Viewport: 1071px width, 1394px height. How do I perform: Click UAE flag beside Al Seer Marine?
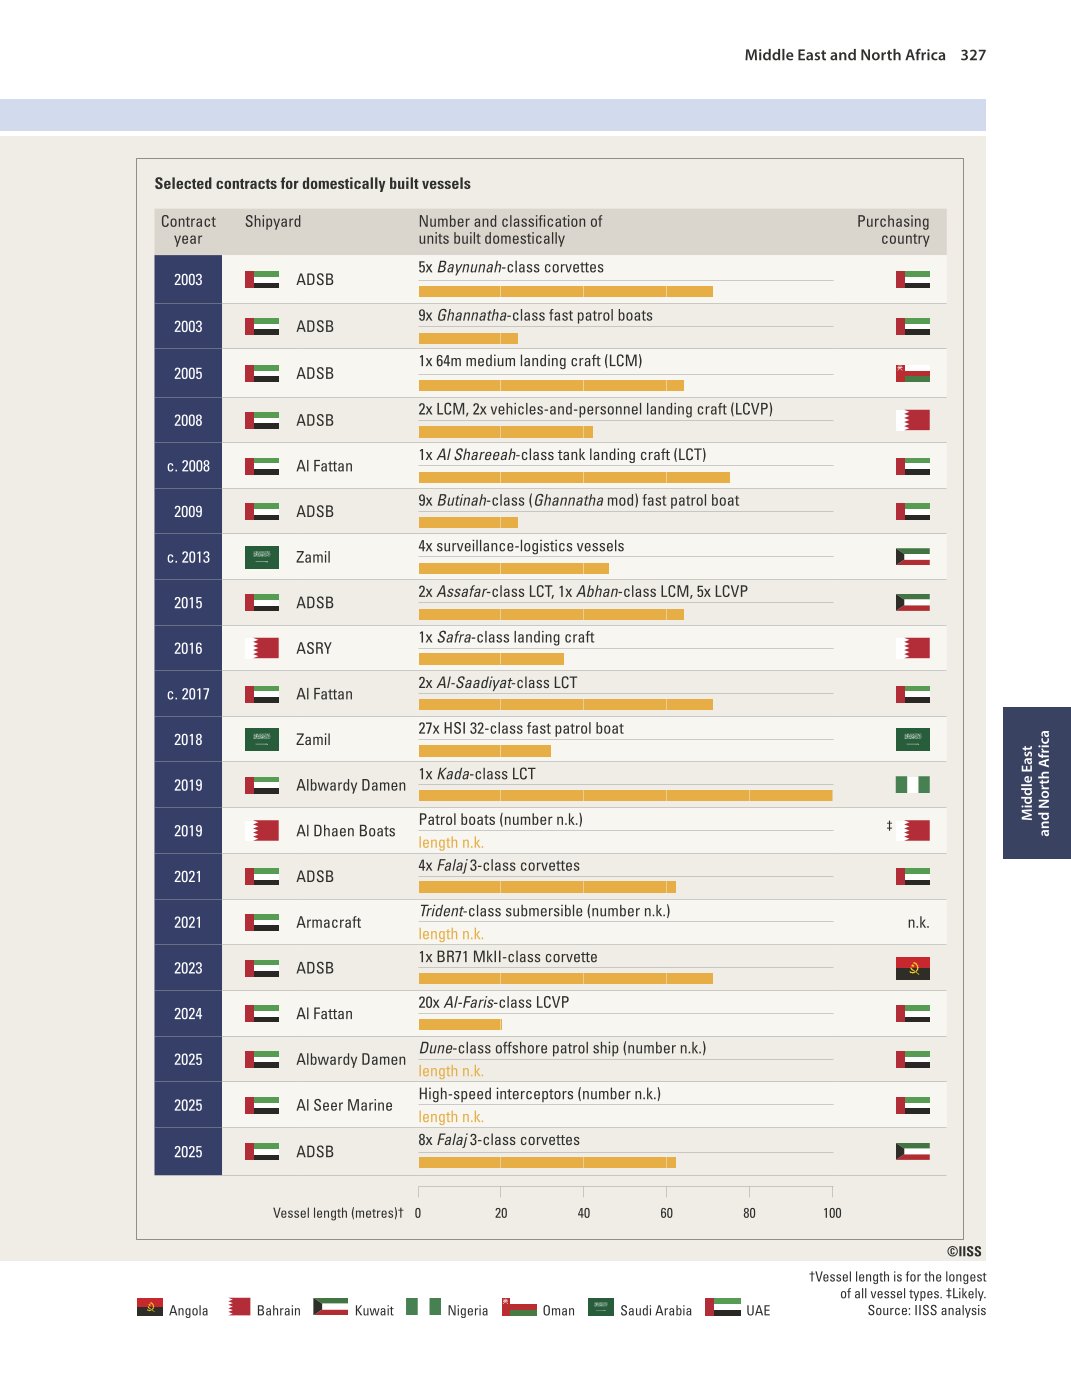click(262, 1105)
